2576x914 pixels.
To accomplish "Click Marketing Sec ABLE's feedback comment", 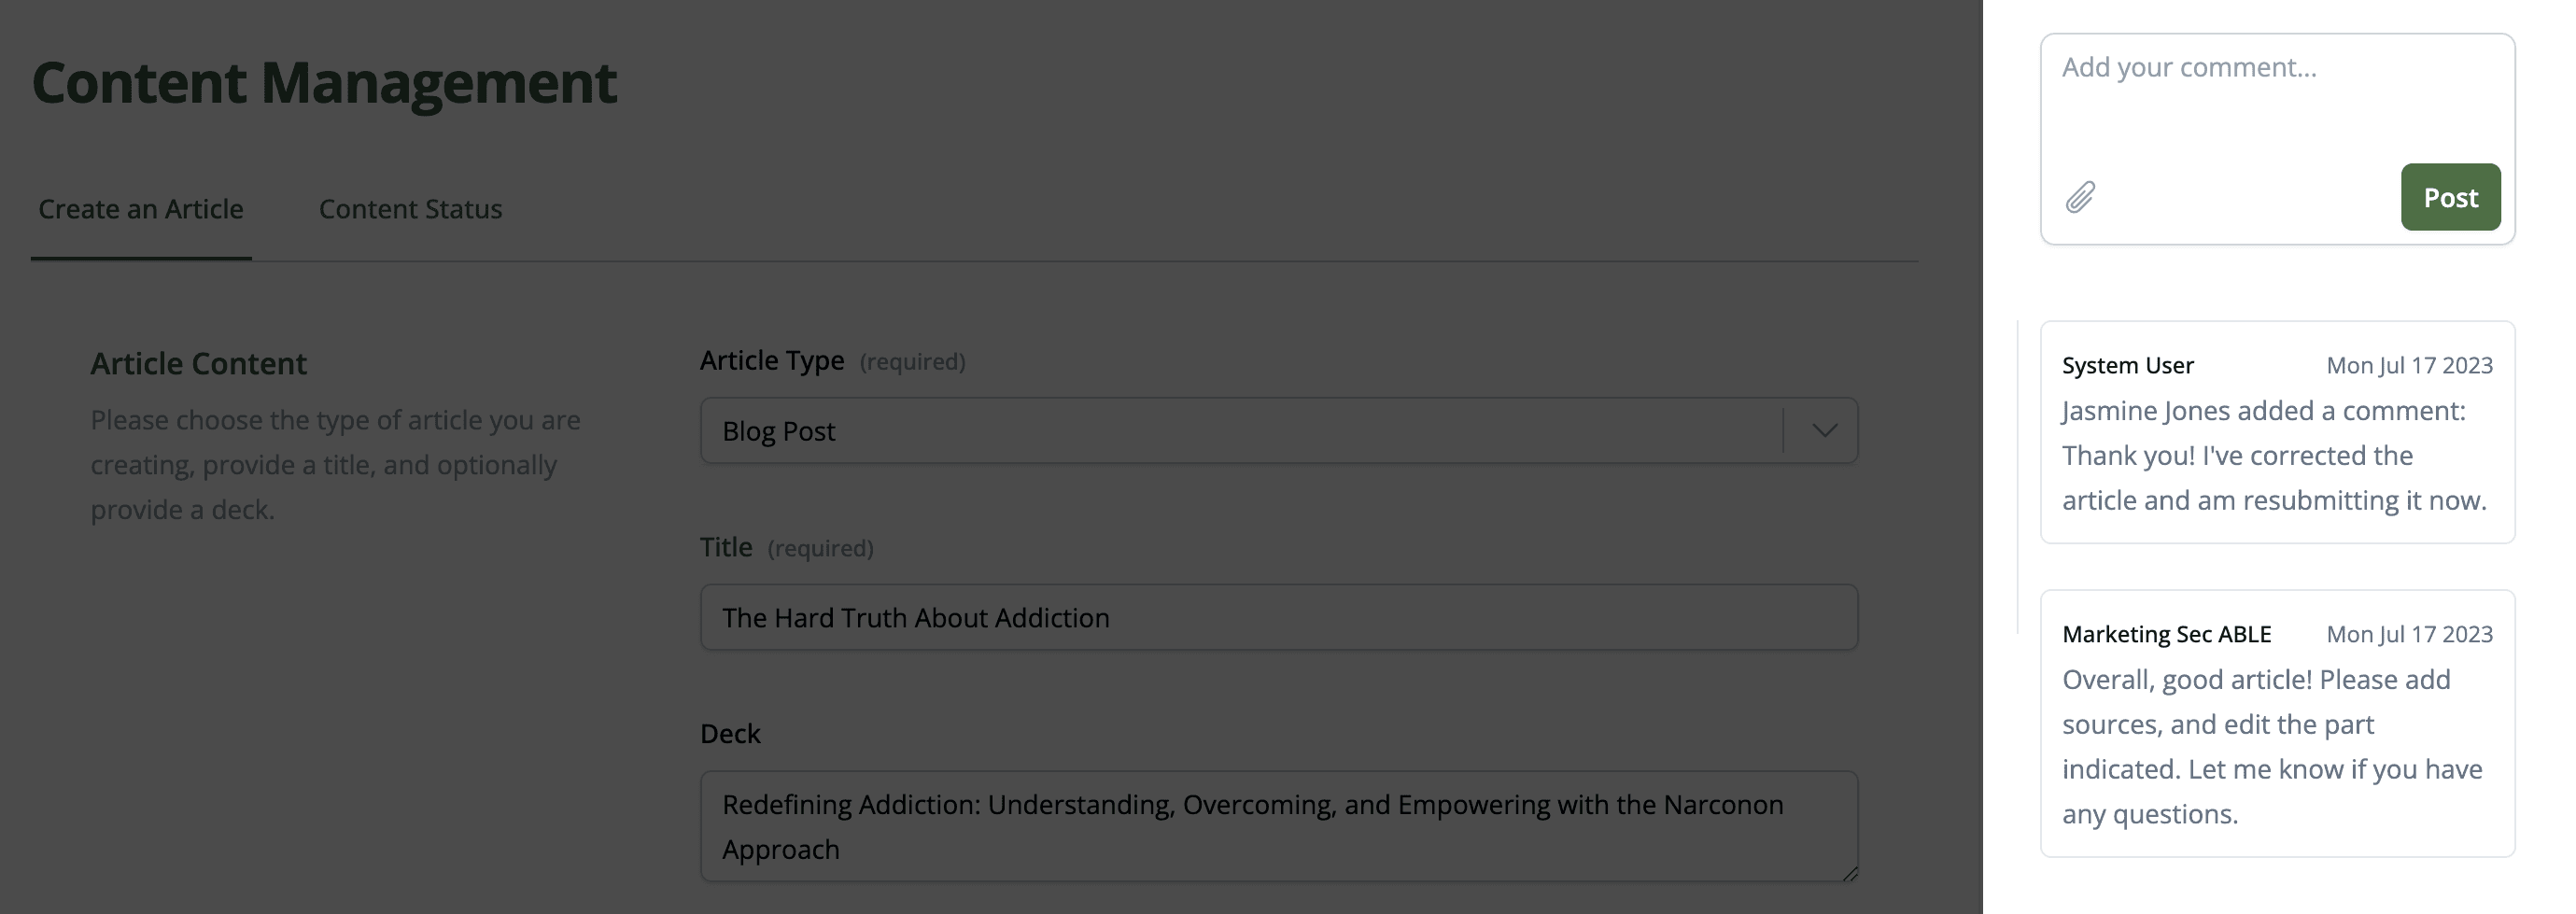I will (x=2277, y=723).
